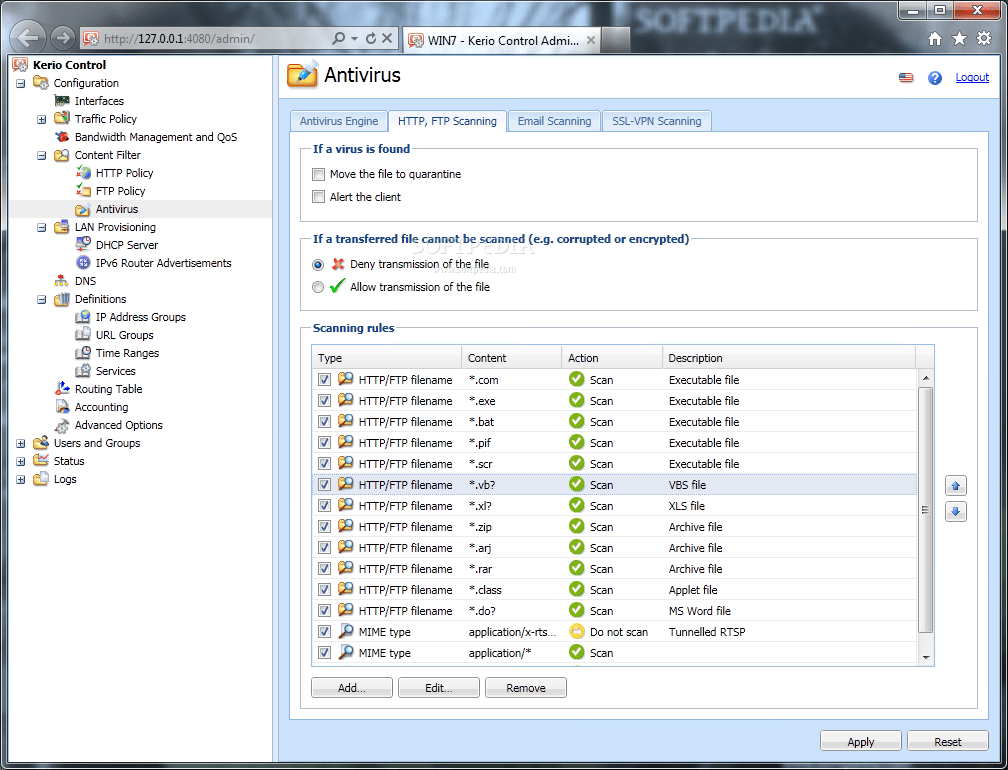Expand the Traffic Policy node
The width and height of the screenshot is (1008, 770).
42,119
